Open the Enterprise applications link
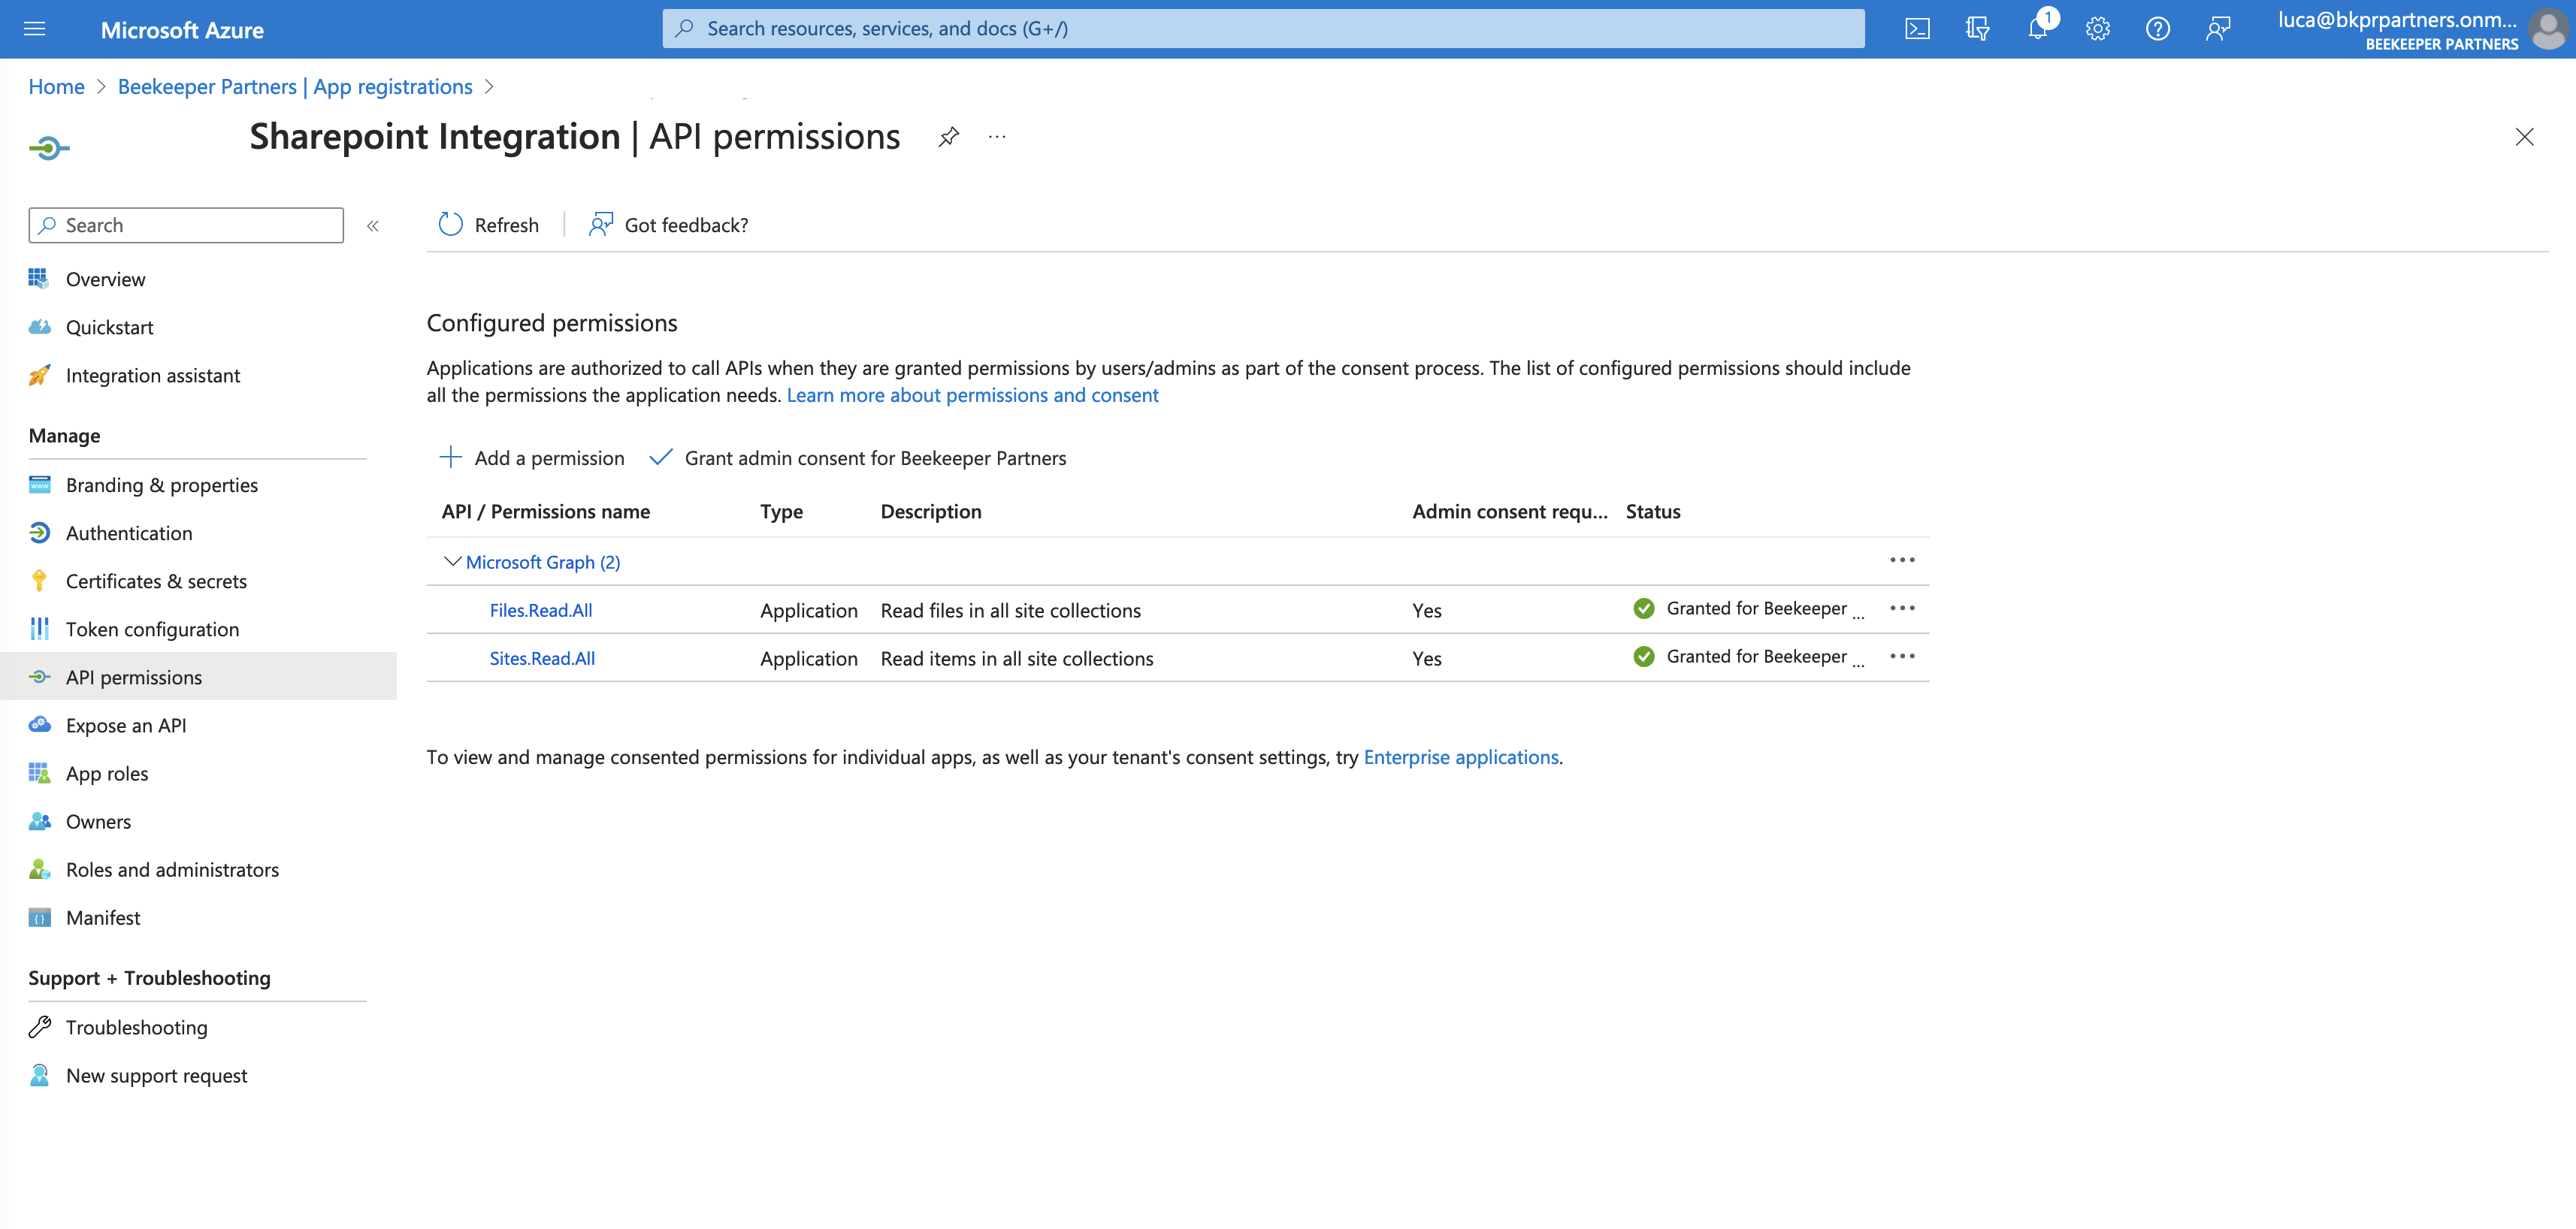 [x=1460, y=757]
